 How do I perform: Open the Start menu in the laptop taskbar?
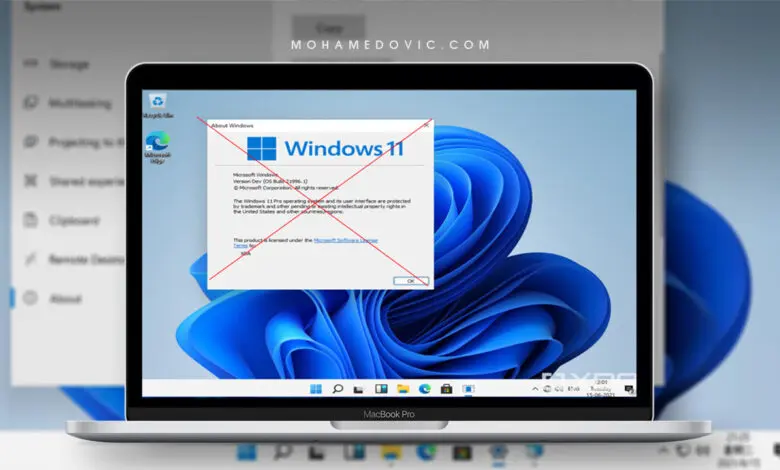click(316, 388)
